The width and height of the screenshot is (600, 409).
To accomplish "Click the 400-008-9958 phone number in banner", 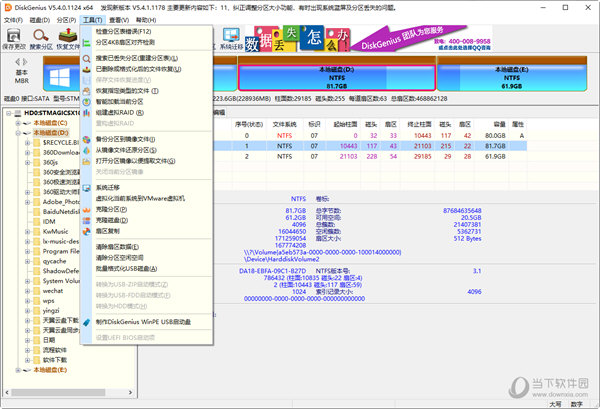I will coord(469,41).
